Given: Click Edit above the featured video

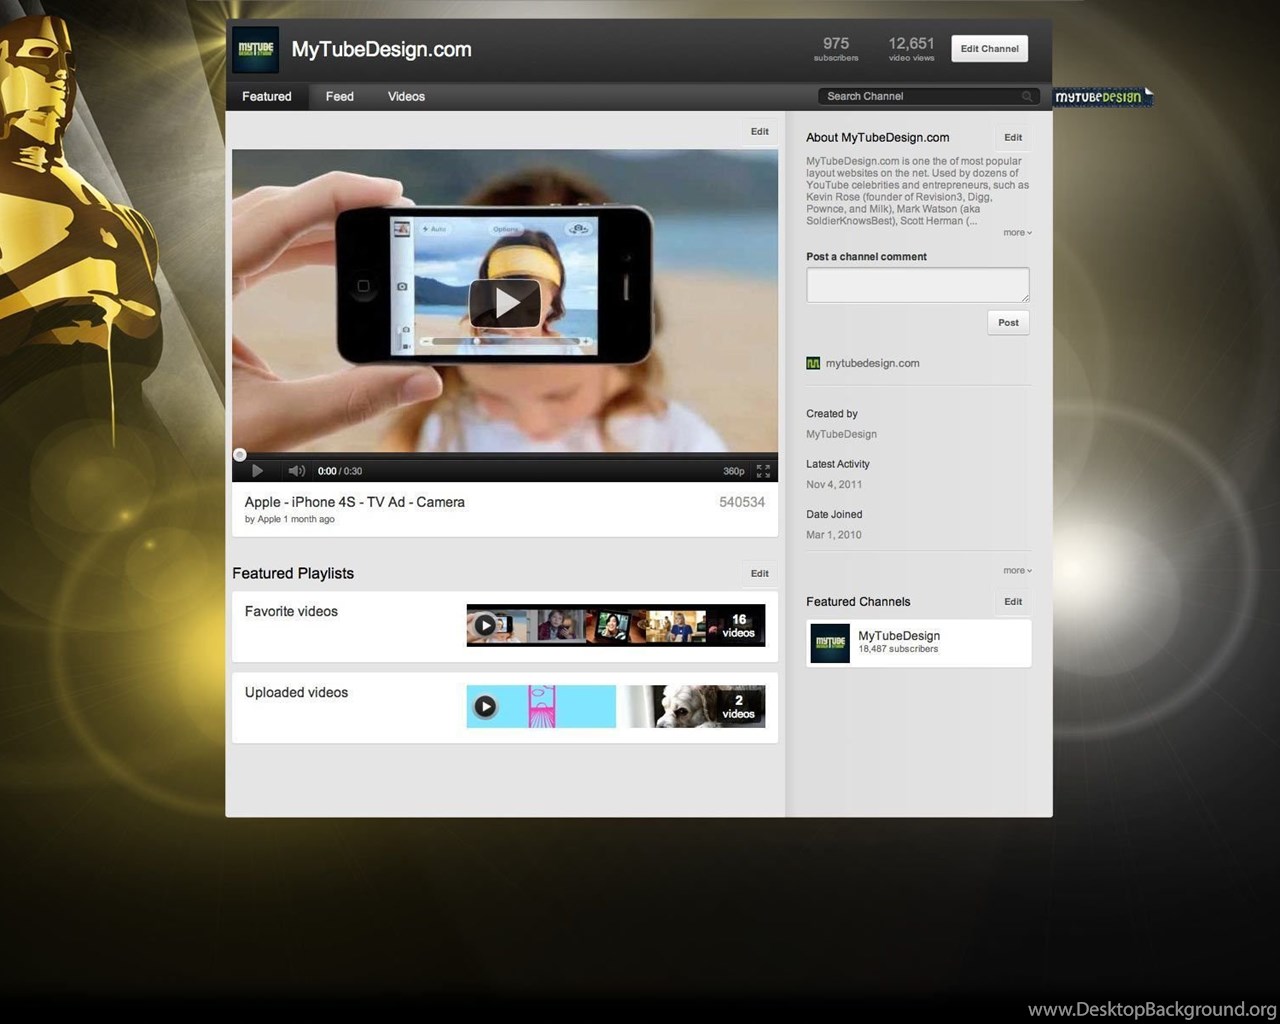Looking at the screenshot, I should point(760,131).
